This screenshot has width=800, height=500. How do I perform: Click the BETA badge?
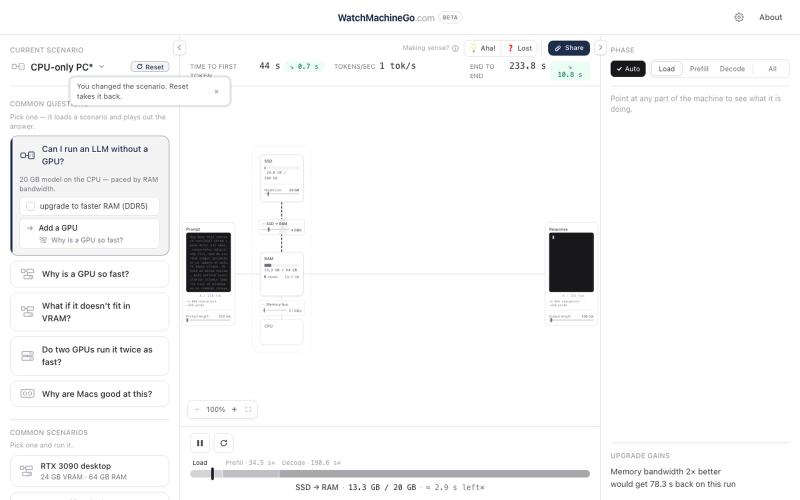450,17
